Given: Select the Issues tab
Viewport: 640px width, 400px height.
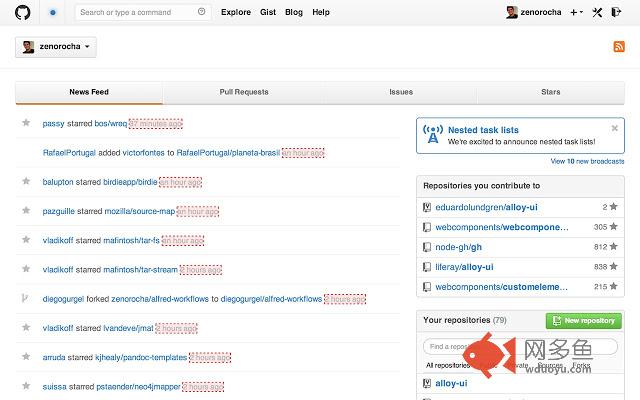Looking at the screenshot, I should 400,92.
